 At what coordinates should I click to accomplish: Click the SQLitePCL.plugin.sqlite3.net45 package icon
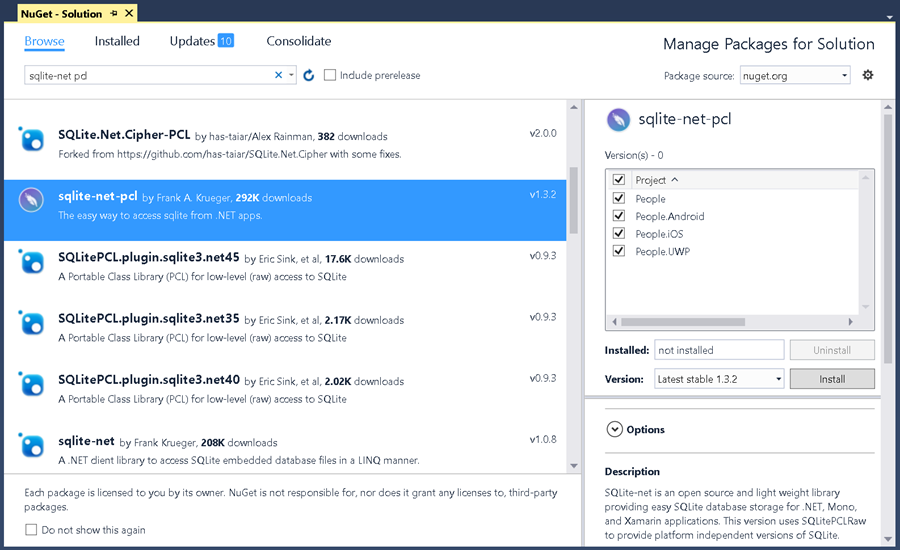pos(31,261)
